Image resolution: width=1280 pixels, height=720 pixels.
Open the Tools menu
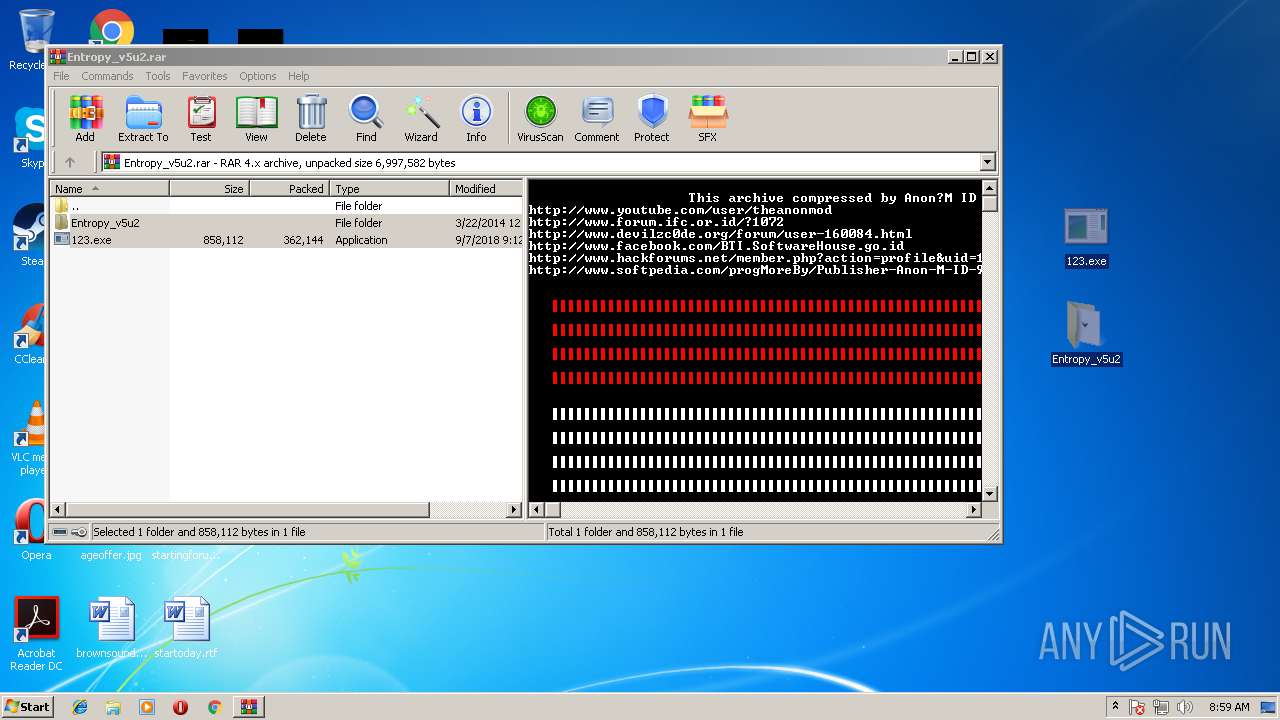158,76
